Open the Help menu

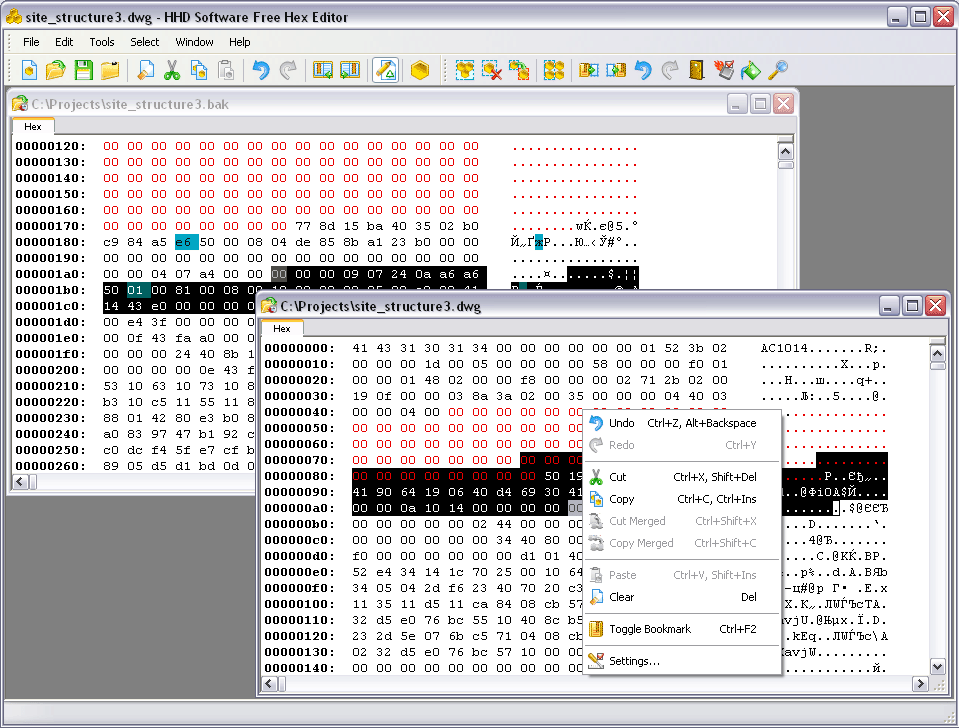point(240,42)
